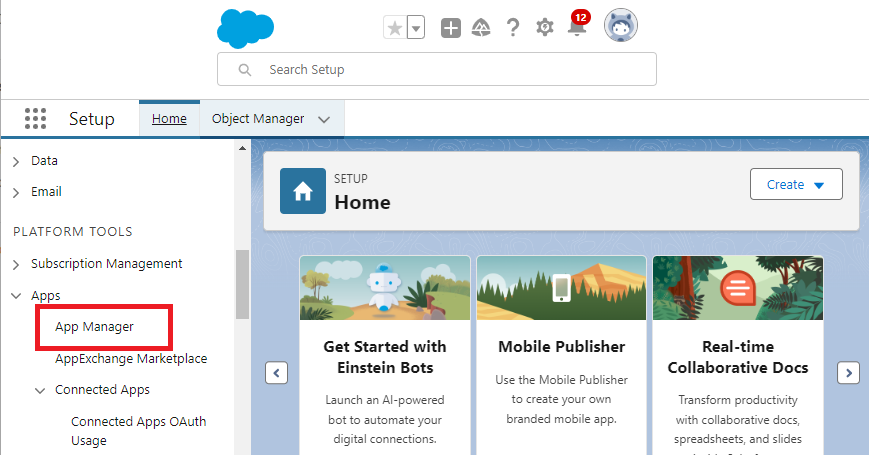The height and width of the screenshot is (455, 869).
Task: Go to the next carousel card
Action: (848, 373)
